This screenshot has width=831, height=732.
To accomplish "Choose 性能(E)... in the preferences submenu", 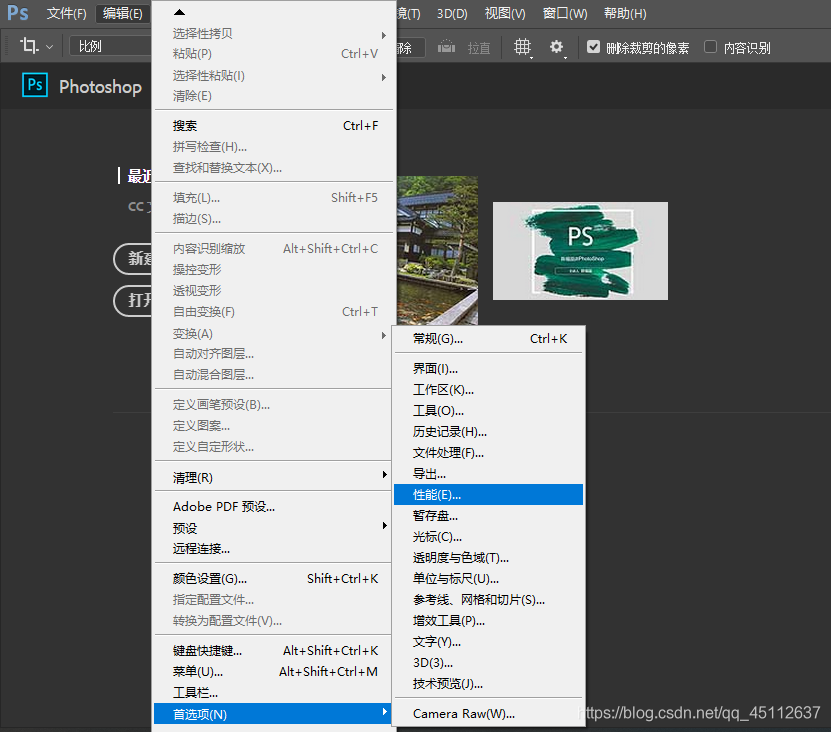I will coord(489,495).
